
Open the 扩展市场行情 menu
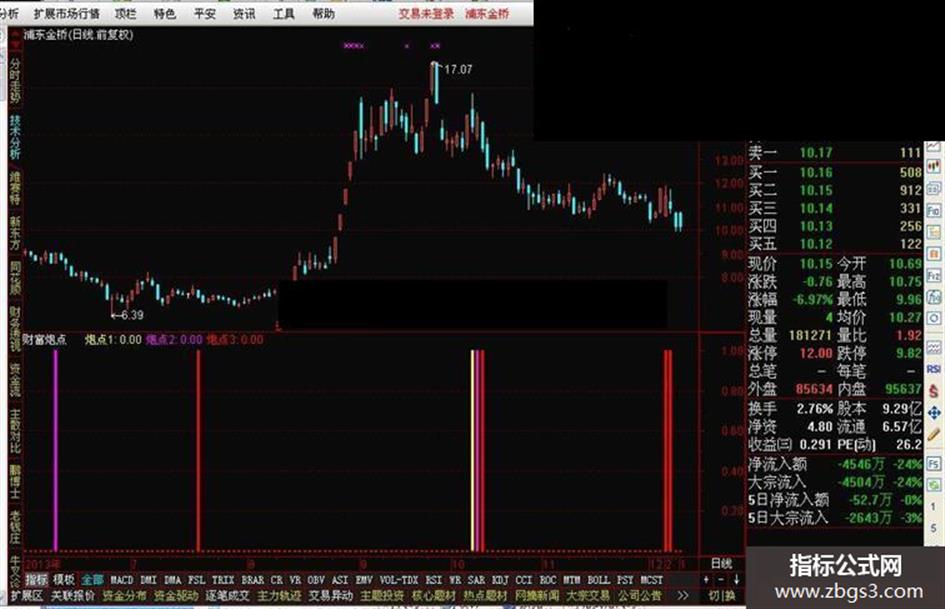[x=67, y=13]
